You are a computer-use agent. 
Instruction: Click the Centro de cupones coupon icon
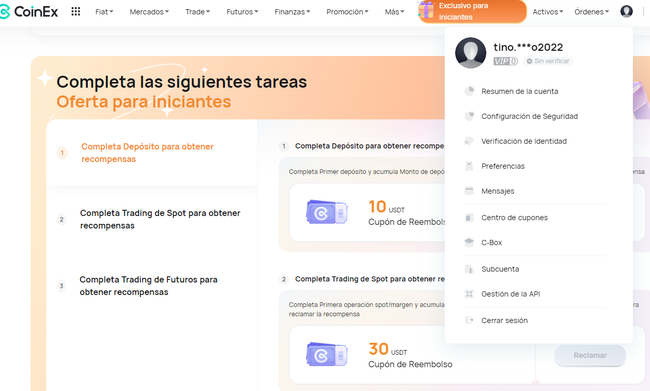(469, 218)
